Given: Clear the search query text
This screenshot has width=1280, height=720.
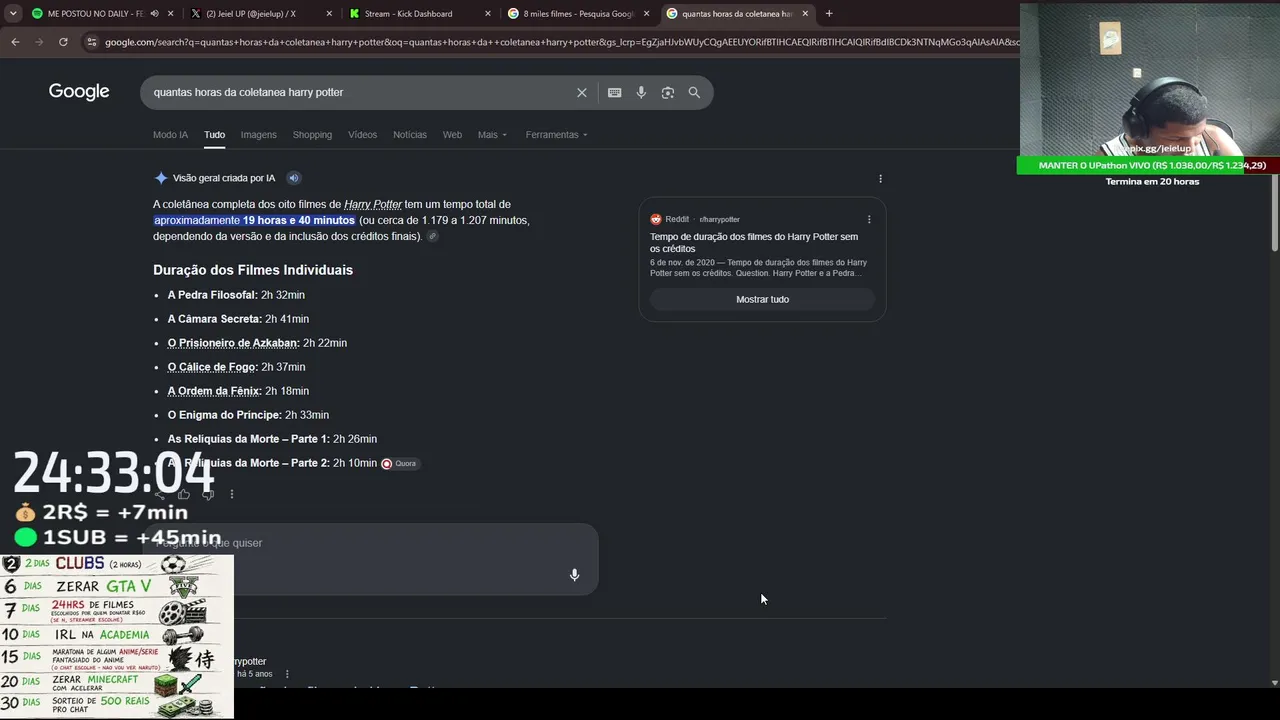Looking at the screenshot, I should pyautogui.click(x=582, y=92).
